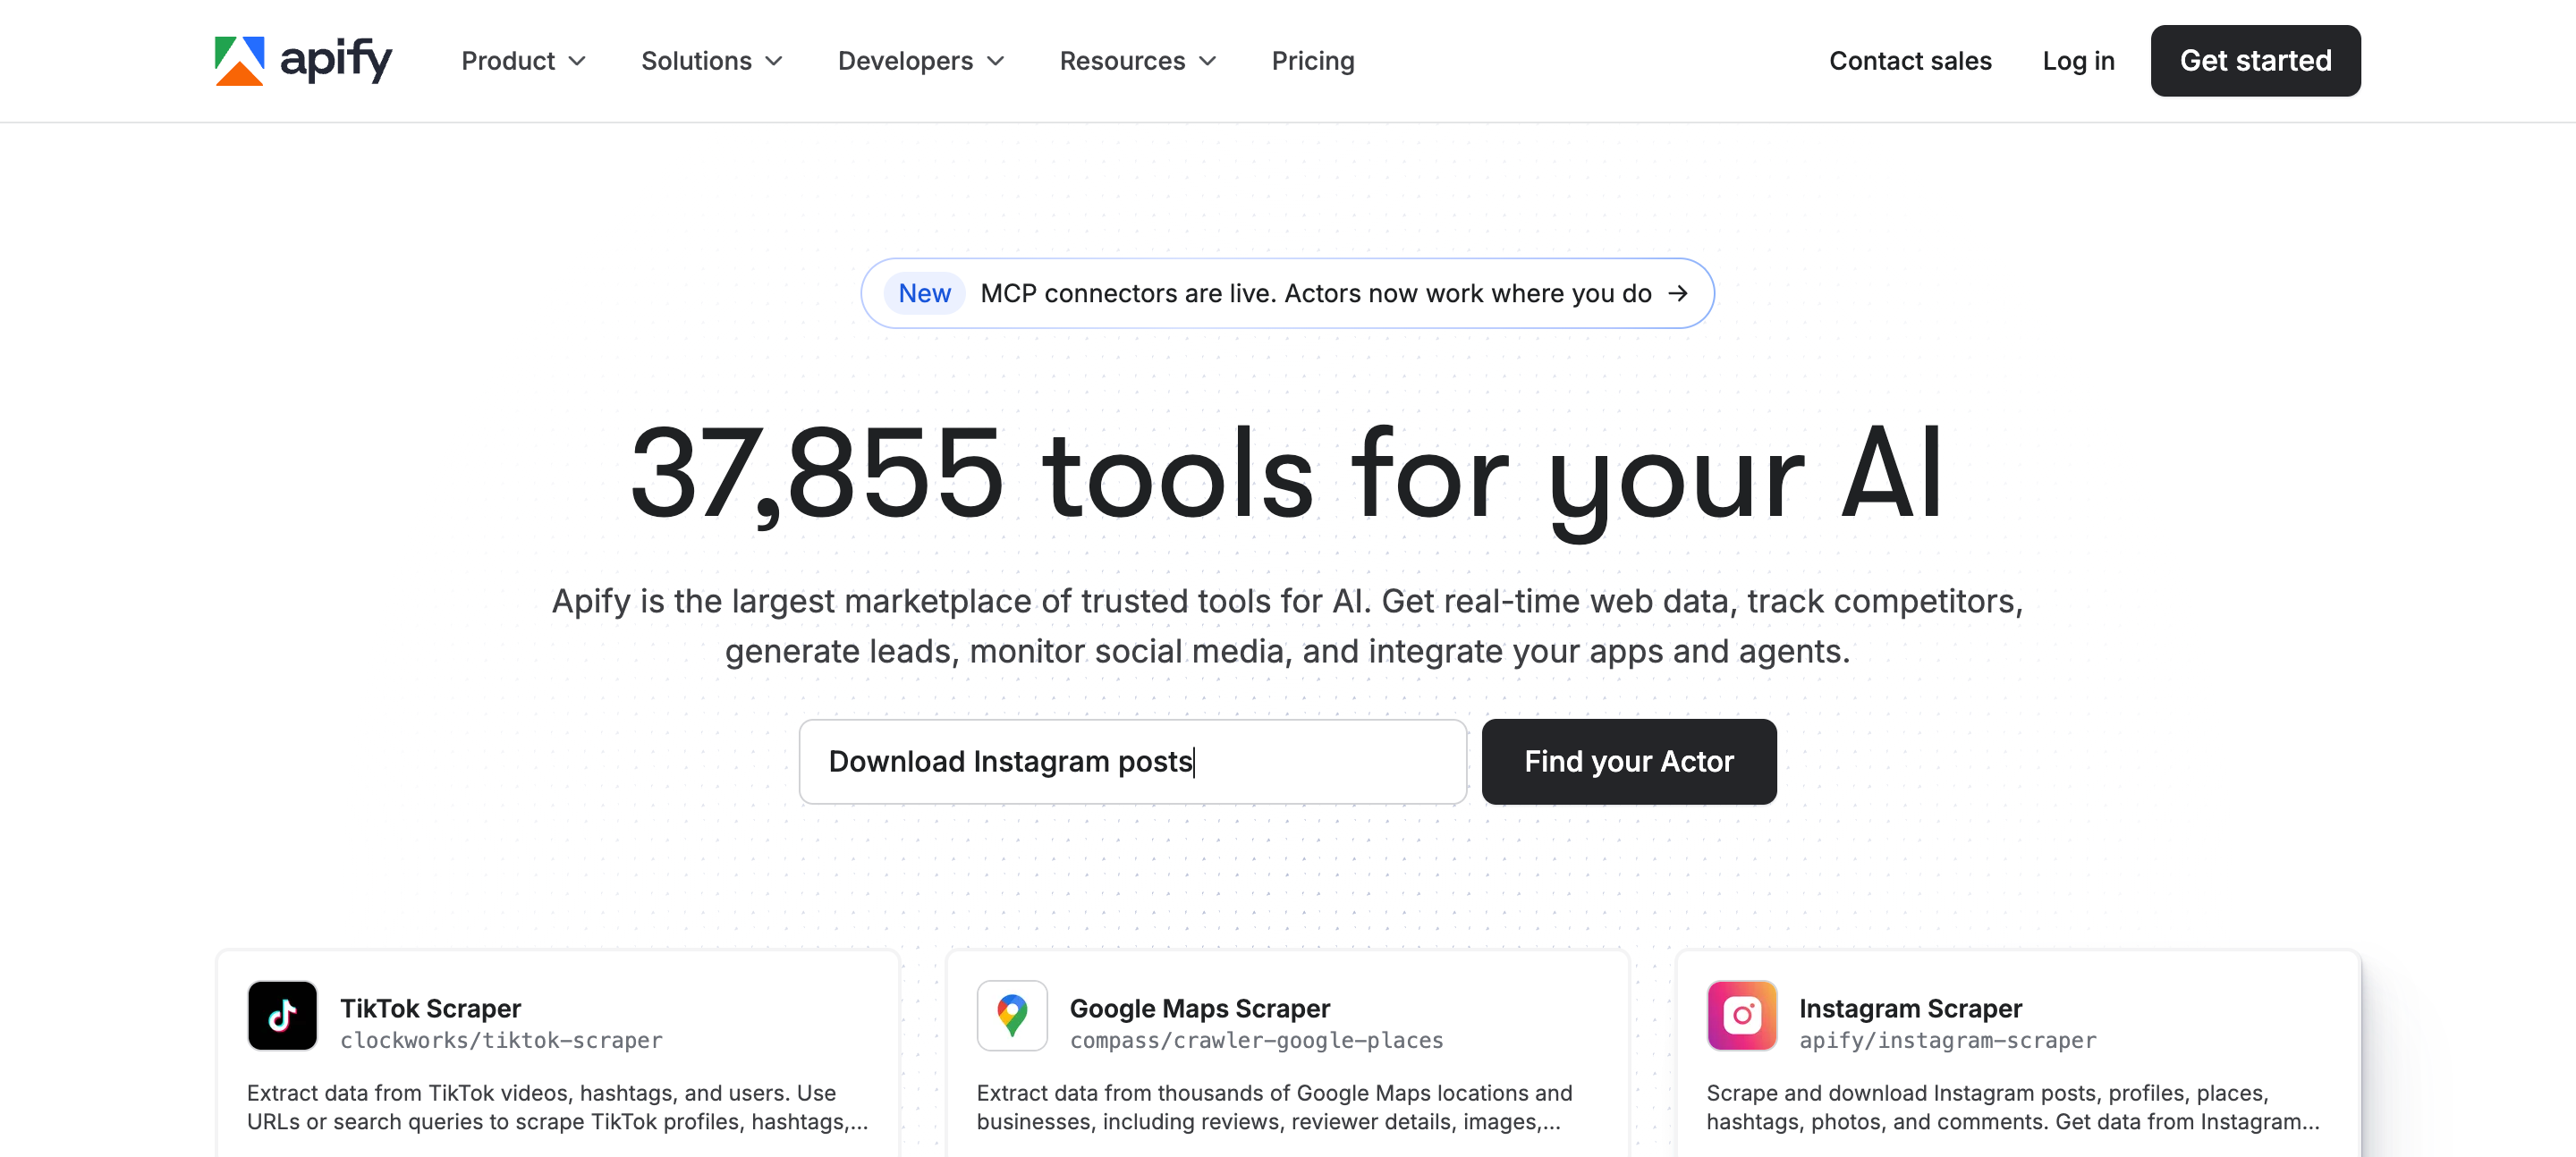The height and width of the screenshot is (1157, 2576).
Task: Click Contact sales link
Action: 1910,61
